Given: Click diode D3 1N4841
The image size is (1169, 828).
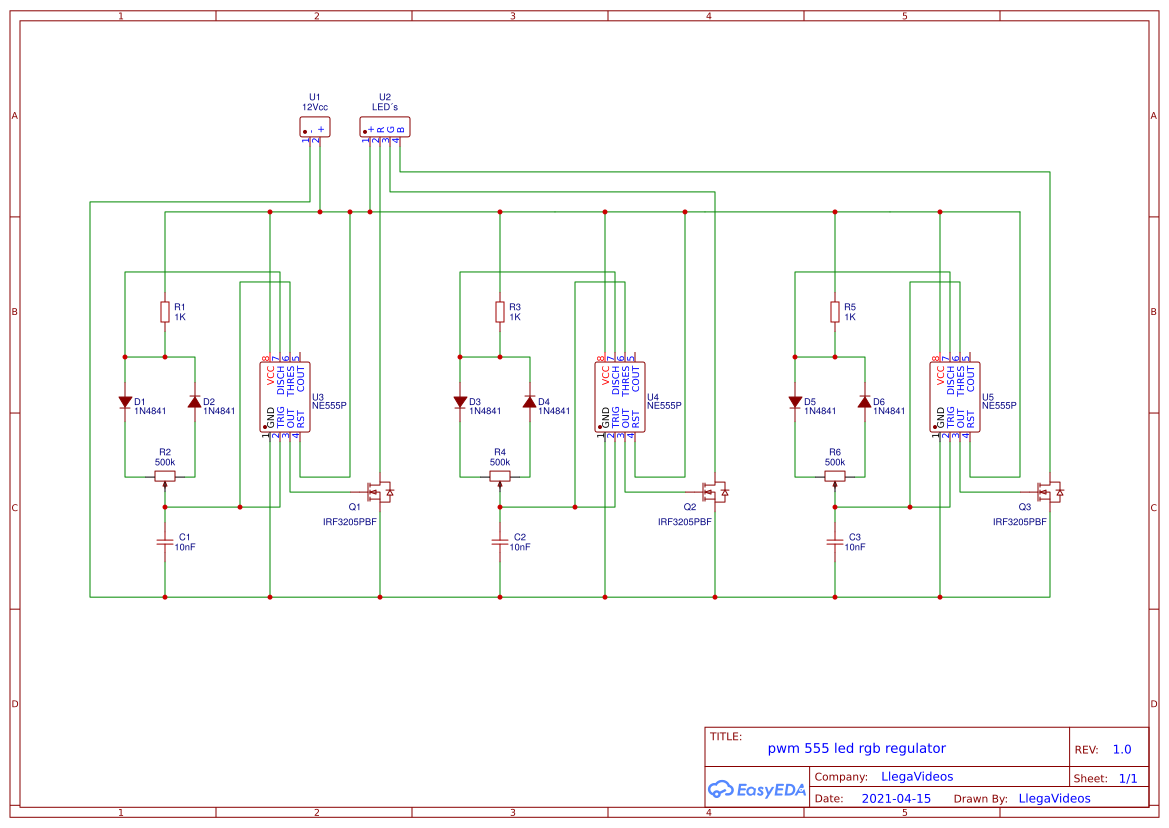Looking at the screenshot, I should (460, 401).
